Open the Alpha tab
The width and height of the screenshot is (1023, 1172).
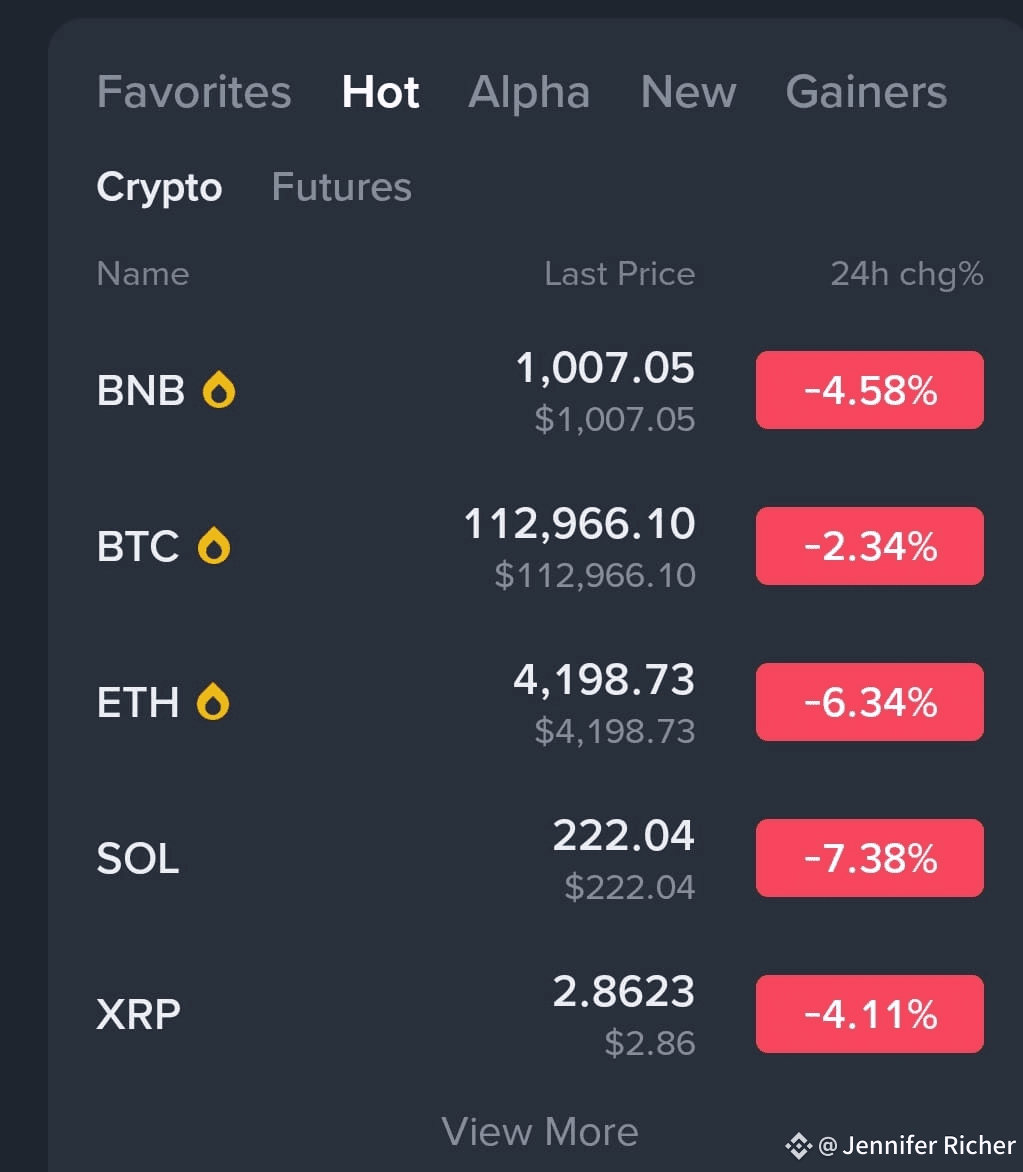point(529,92)
